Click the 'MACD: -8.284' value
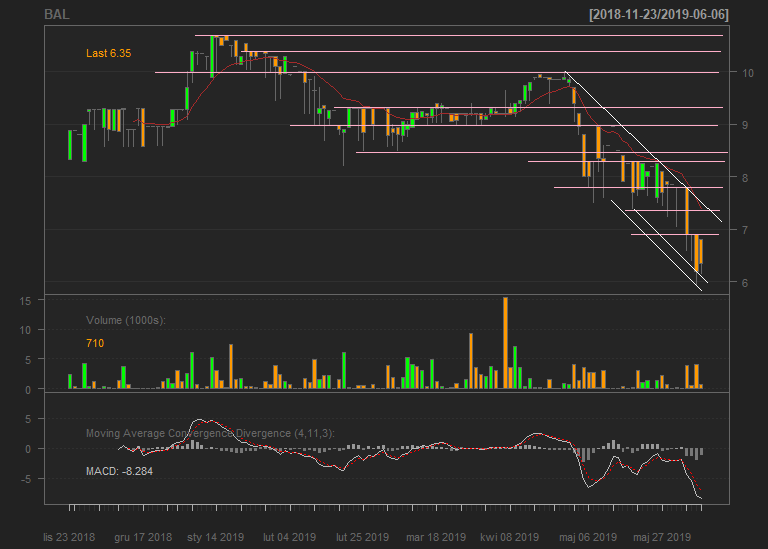The height and width of the screenshot is (549, 768). coord(120,471)
